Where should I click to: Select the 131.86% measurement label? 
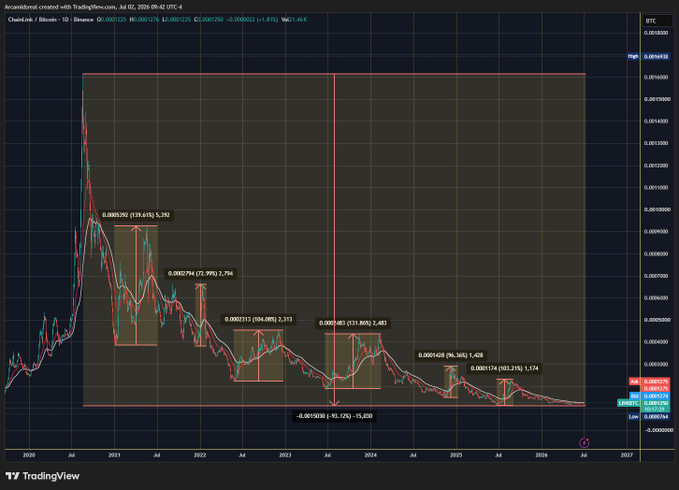pos(353,323)
